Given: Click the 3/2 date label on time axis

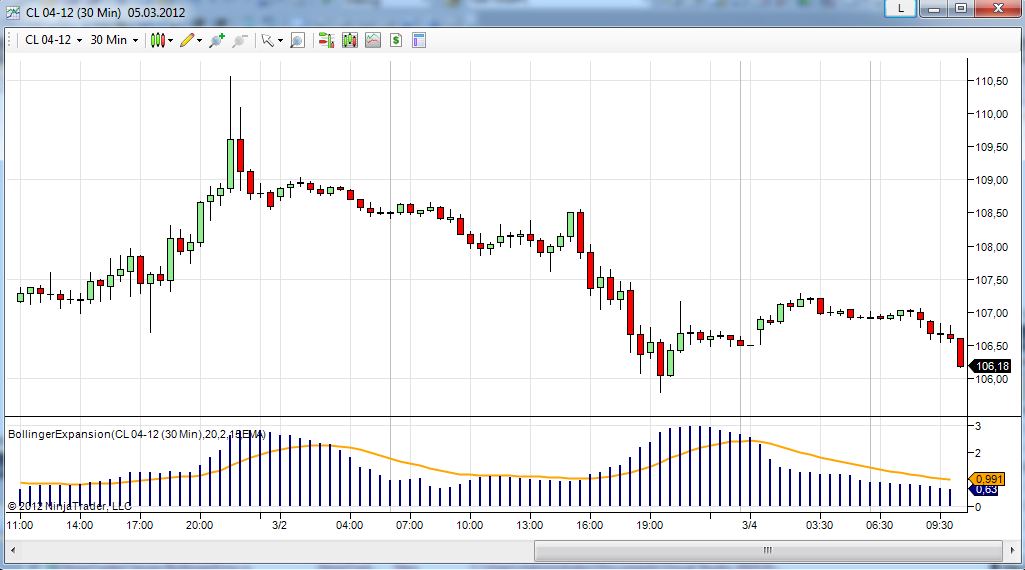Looking at the screenshot, I should point(279,525).
